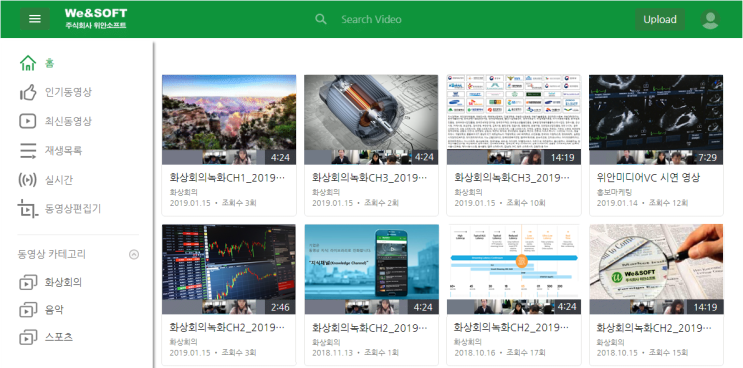Open the stock chart video thumbnail

[x=229, y=269]
